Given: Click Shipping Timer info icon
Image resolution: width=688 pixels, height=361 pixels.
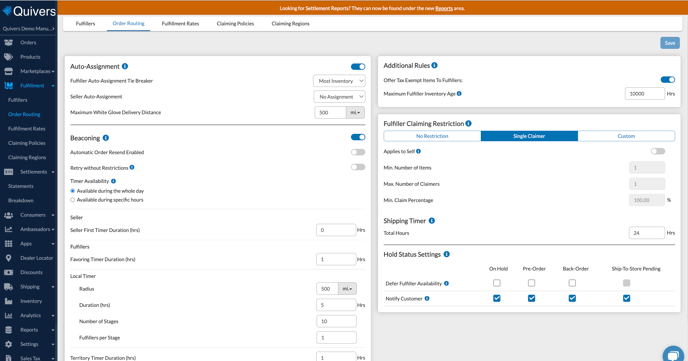Looking at the screenshot, I should pos(432,221).
